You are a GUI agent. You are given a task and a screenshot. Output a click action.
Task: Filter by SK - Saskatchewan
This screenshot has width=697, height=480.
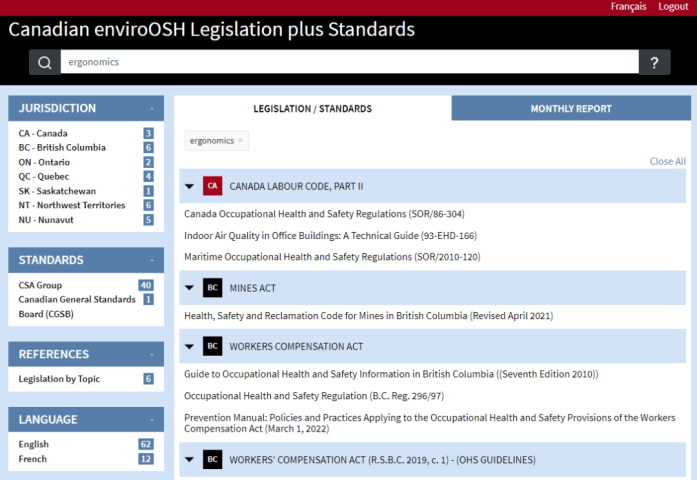(x=57, y=191)
